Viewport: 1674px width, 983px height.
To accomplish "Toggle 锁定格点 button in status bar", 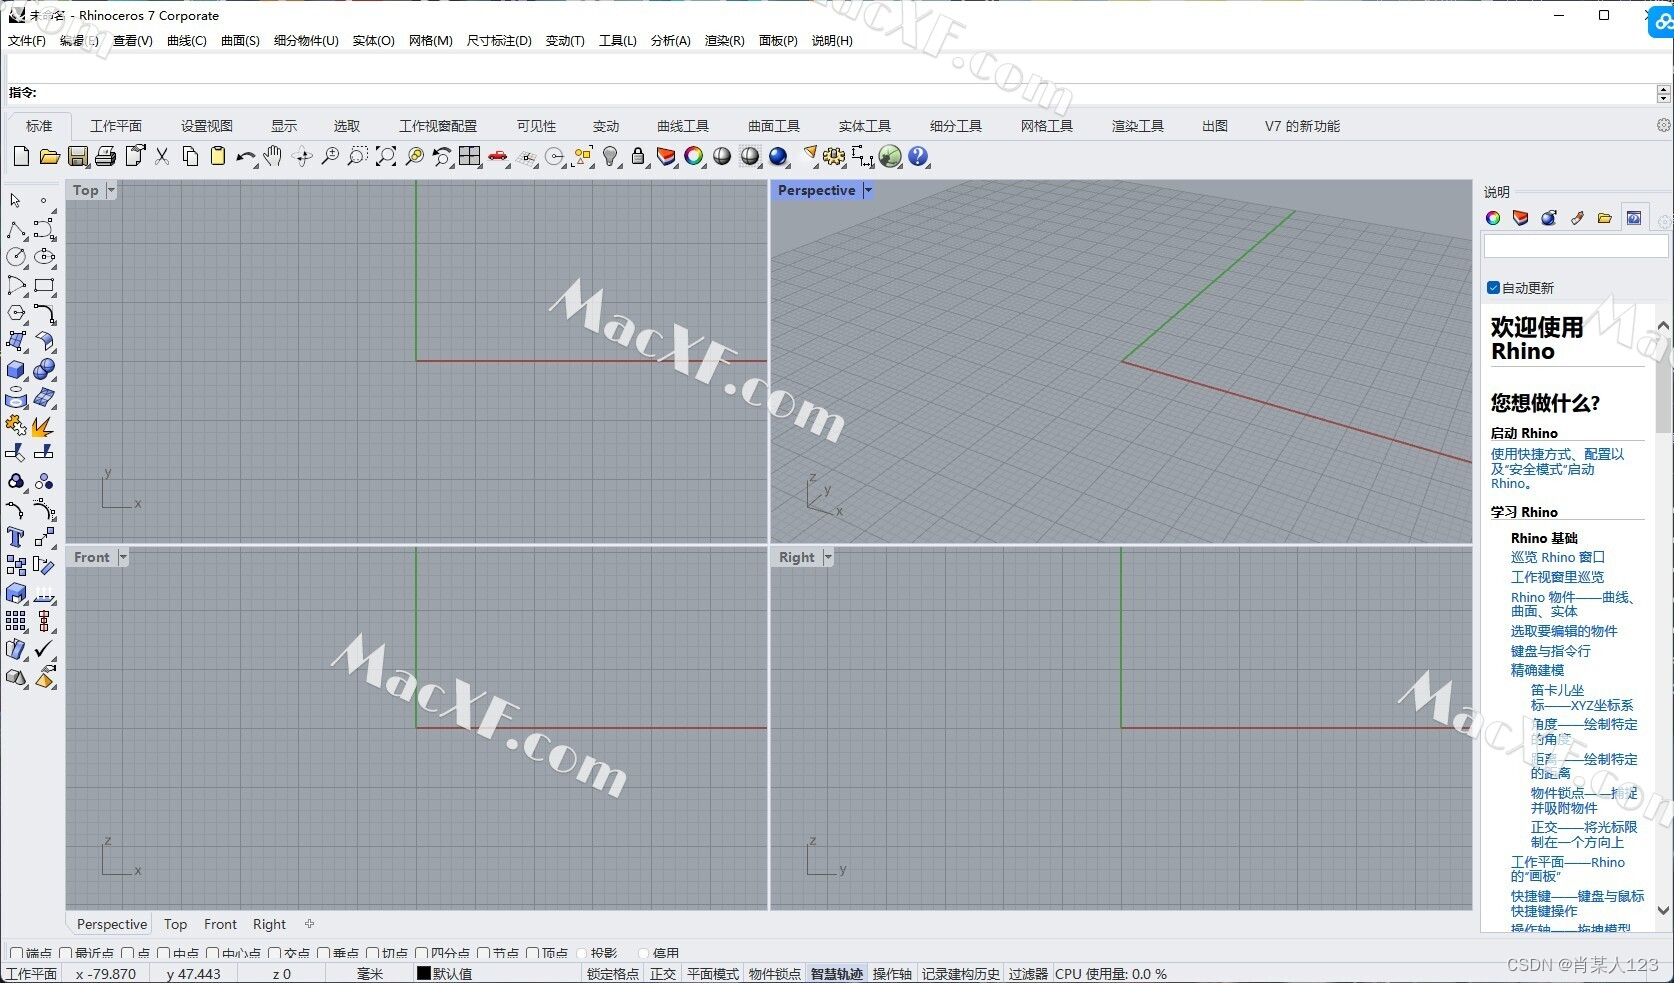I will coord(612,974).
